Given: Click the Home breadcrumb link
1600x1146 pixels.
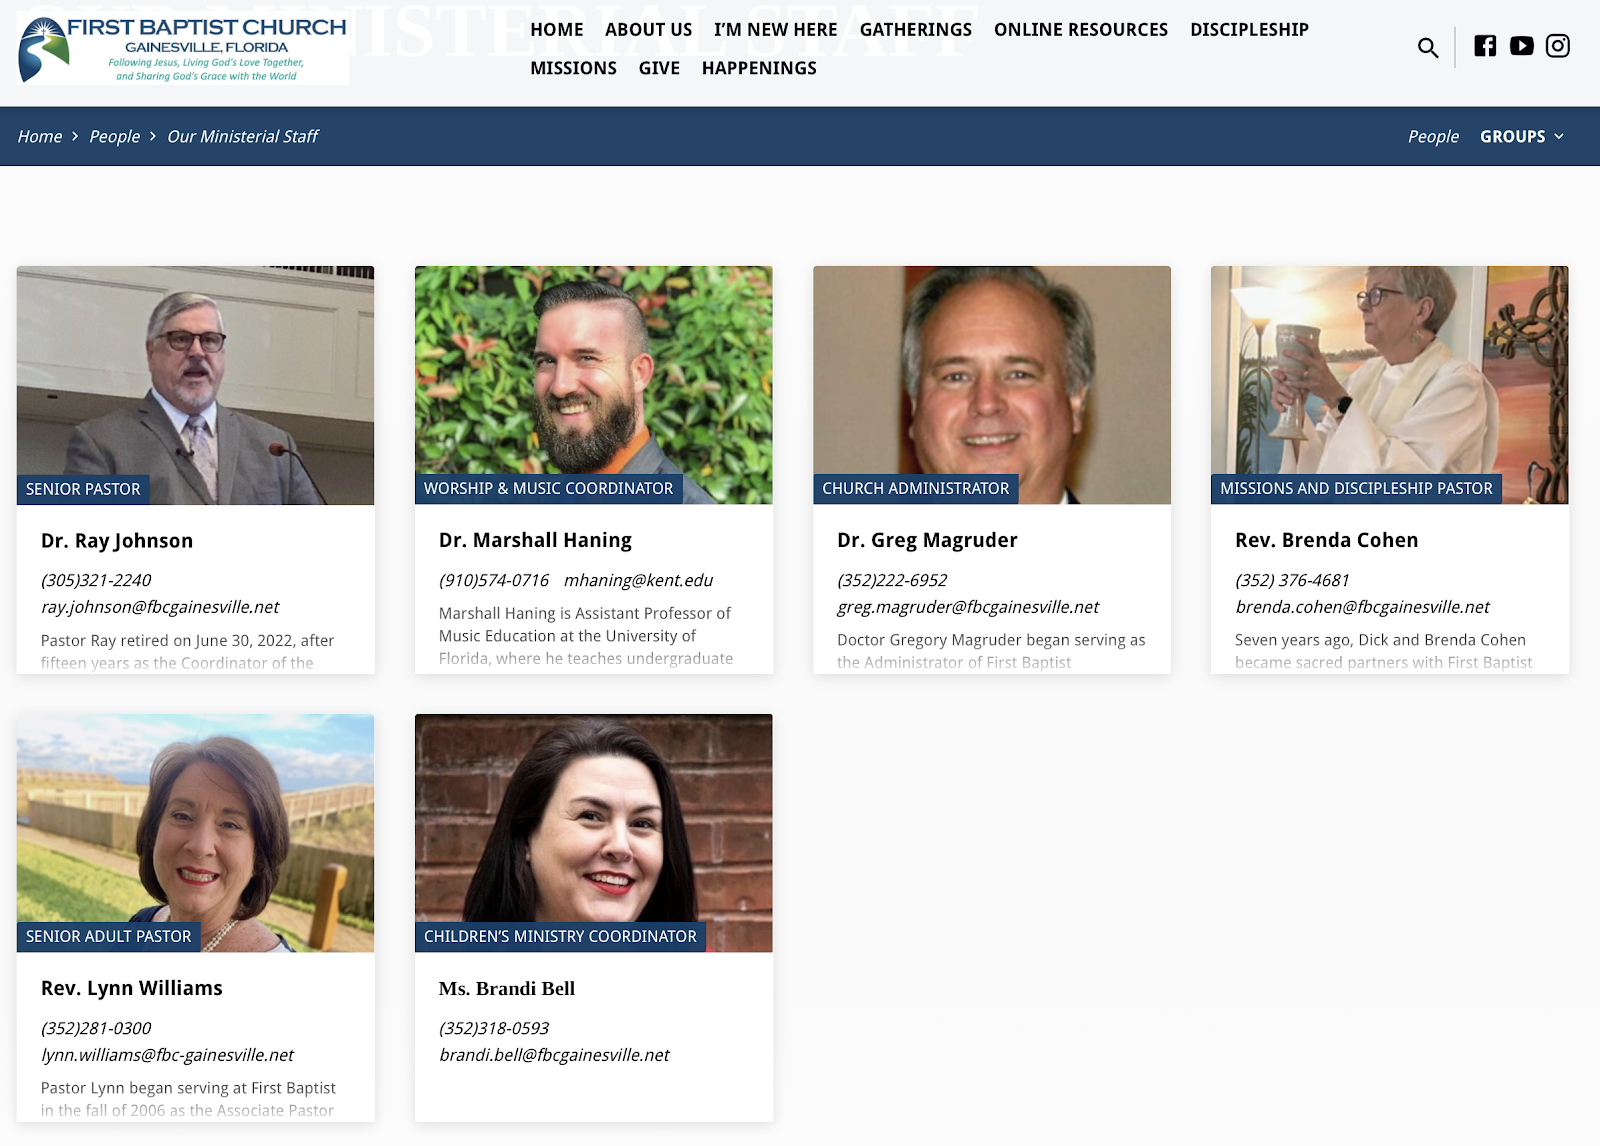Looking at the screenshot, I should 40,137.
